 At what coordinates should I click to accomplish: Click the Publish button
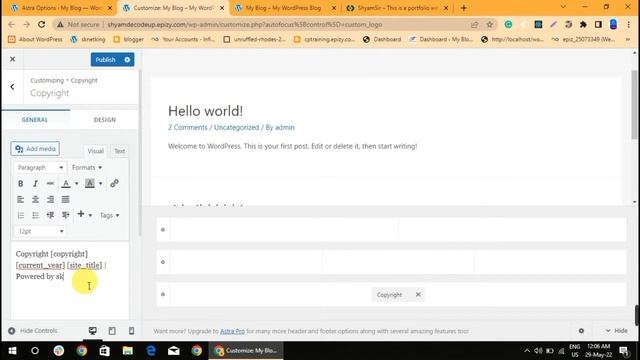click(x=106, y=60)
